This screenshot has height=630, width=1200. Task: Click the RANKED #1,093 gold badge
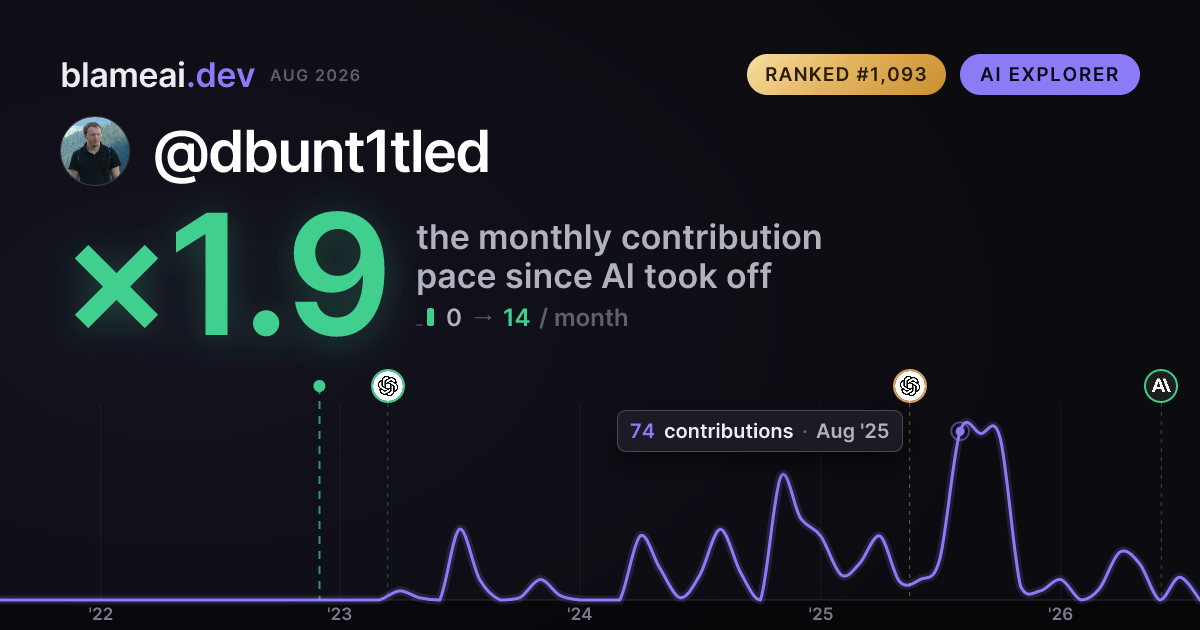pos(846,75)
